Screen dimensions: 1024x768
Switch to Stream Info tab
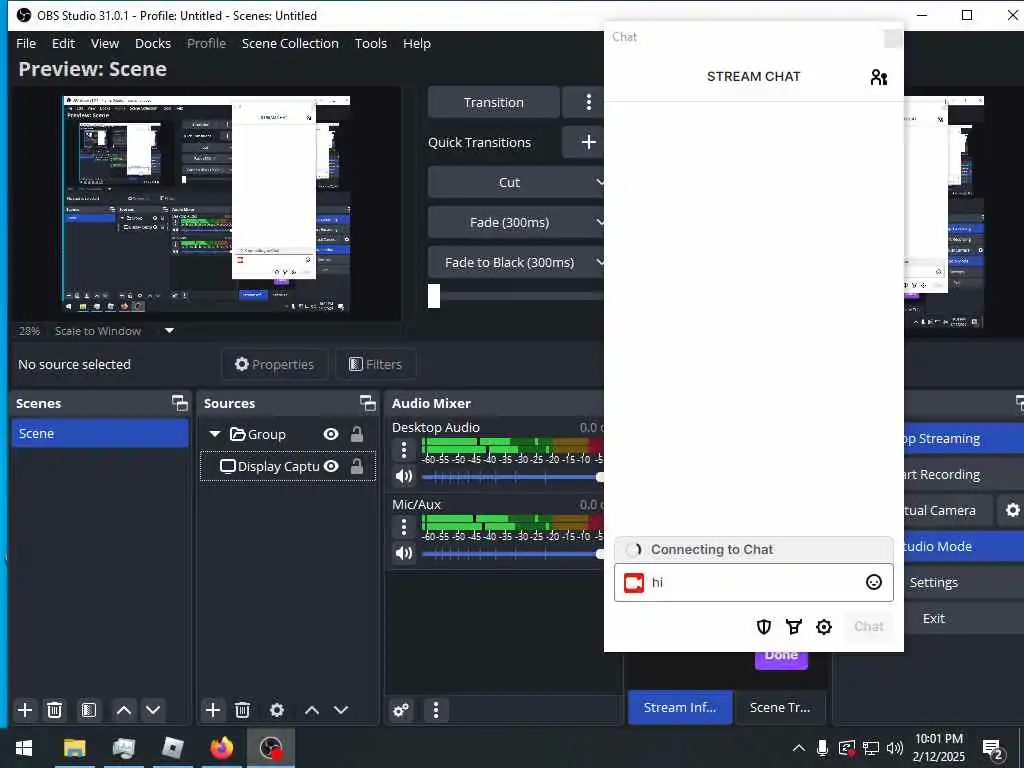pos(680,707)
